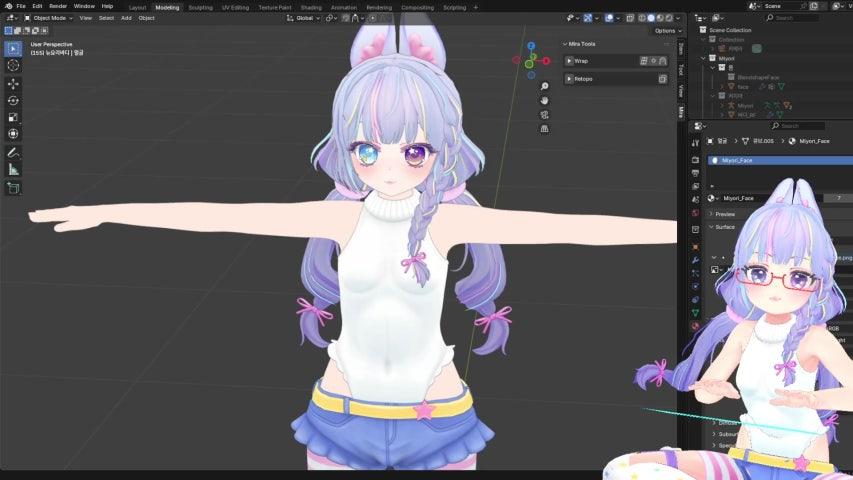Image resolution: width=853 pixels, height=480 pixels.
Task: Click the Retopo button in Mira Tools
Action: point(583,79)
